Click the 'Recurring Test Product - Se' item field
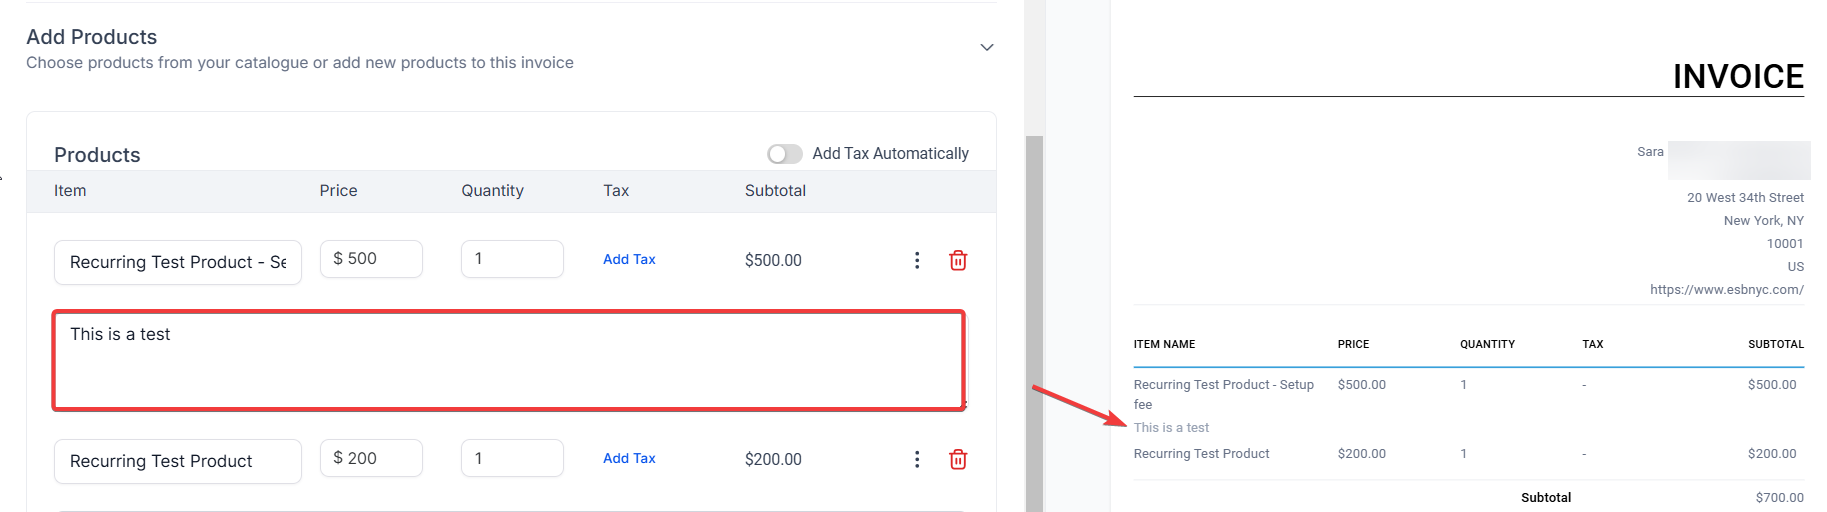The height and width of the screenshot is (512, 1827). click(178, 262)
